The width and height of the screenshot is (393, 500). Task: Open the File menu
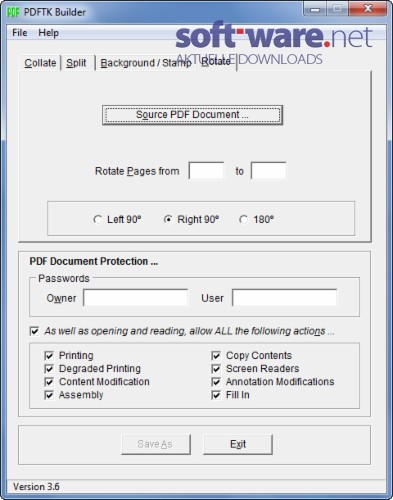pos(20,33)
